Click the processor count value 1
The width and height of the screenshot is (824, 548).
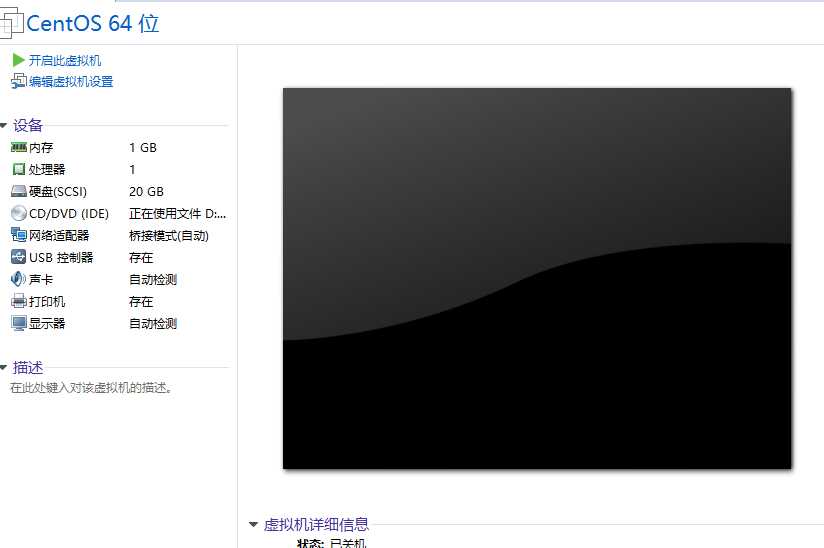coord(132,169)
